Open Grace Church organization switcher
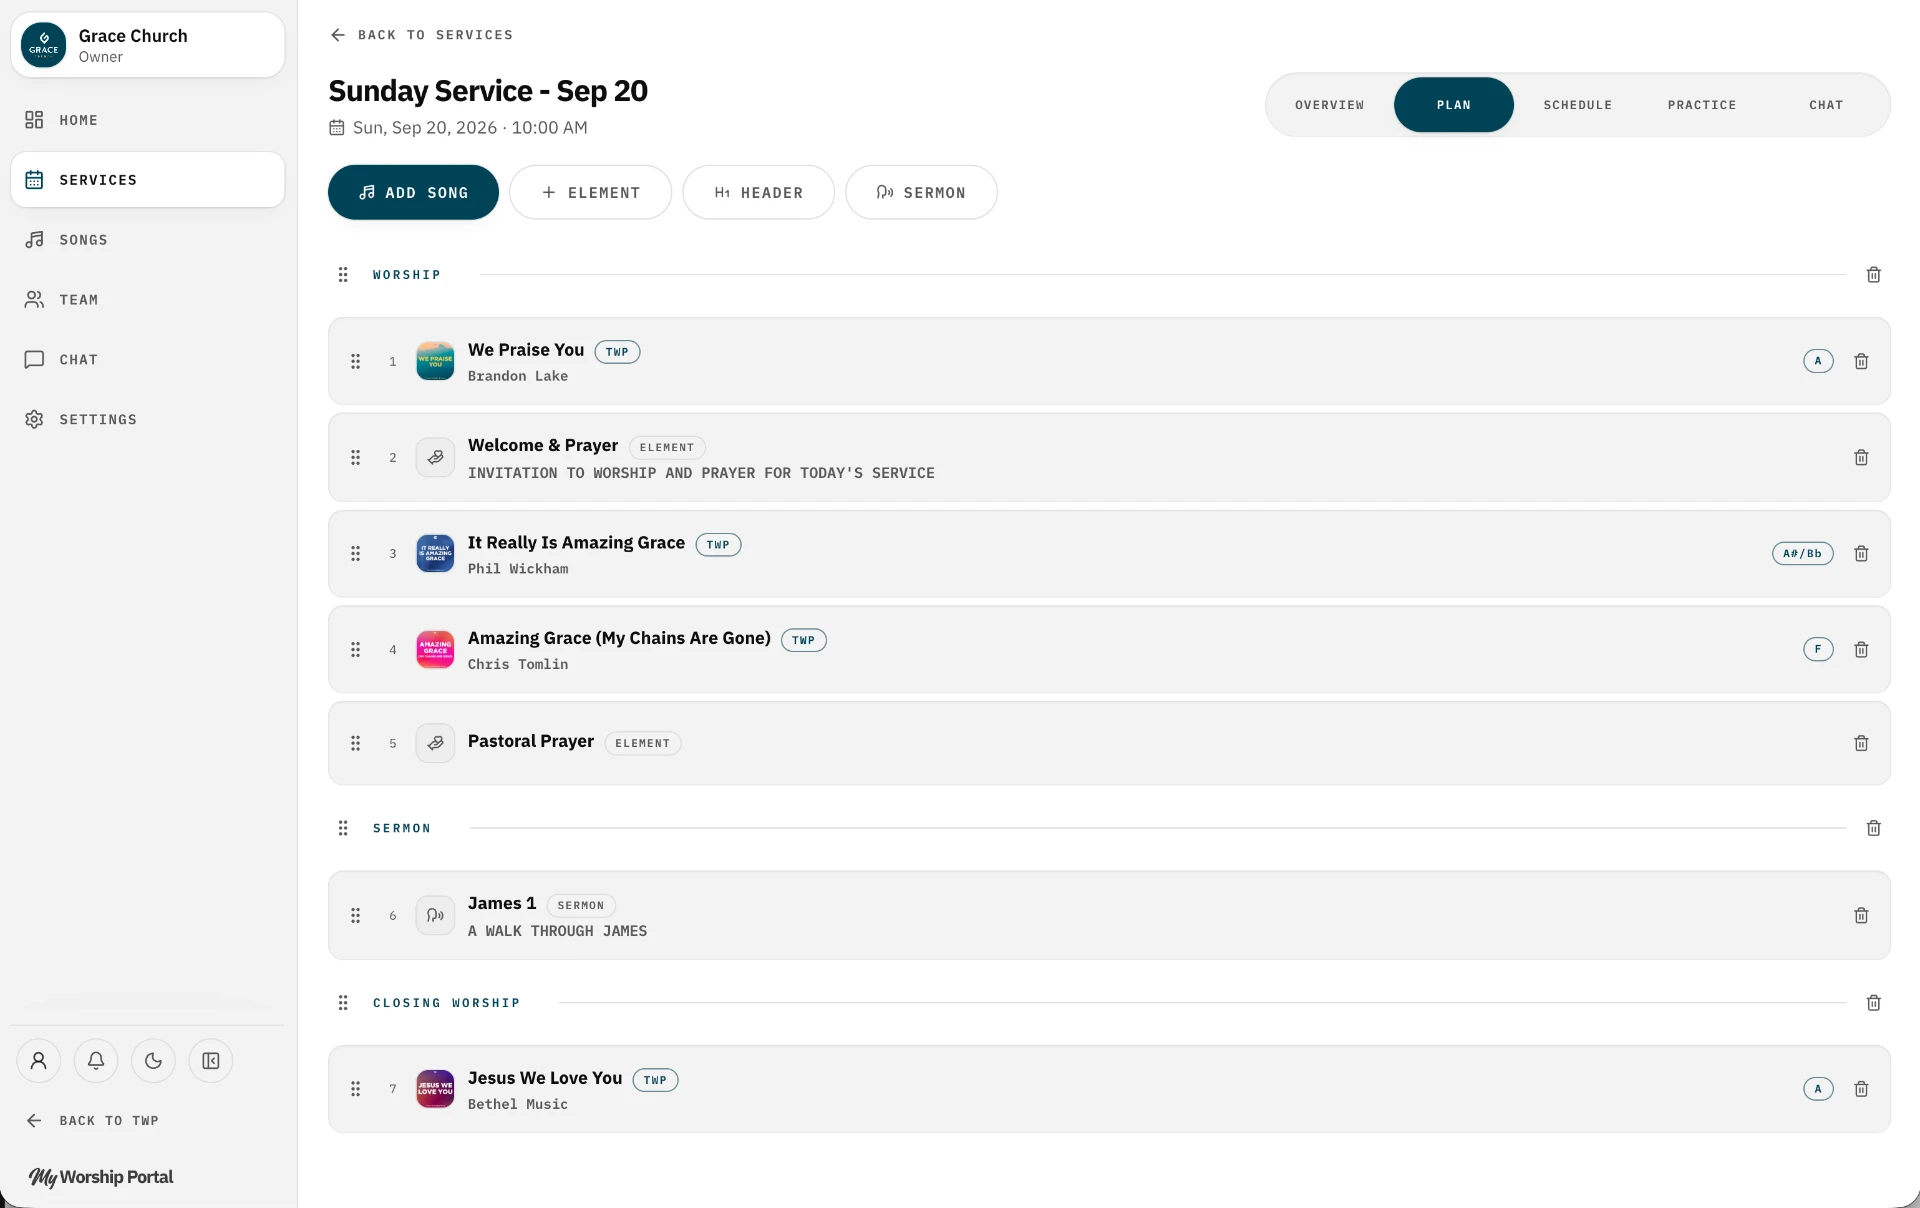The image size is (1920, 1208). coord(148,45)
